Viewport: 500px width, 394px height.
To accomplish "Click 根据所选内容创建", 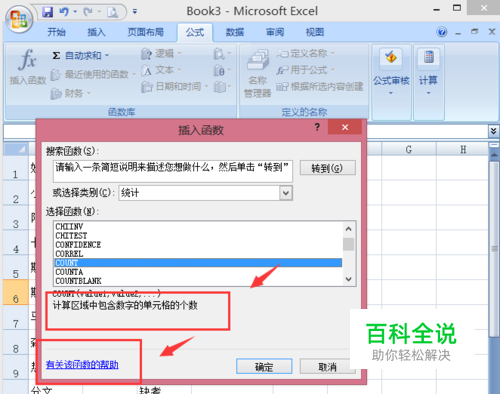I will [x=320, y=87].
